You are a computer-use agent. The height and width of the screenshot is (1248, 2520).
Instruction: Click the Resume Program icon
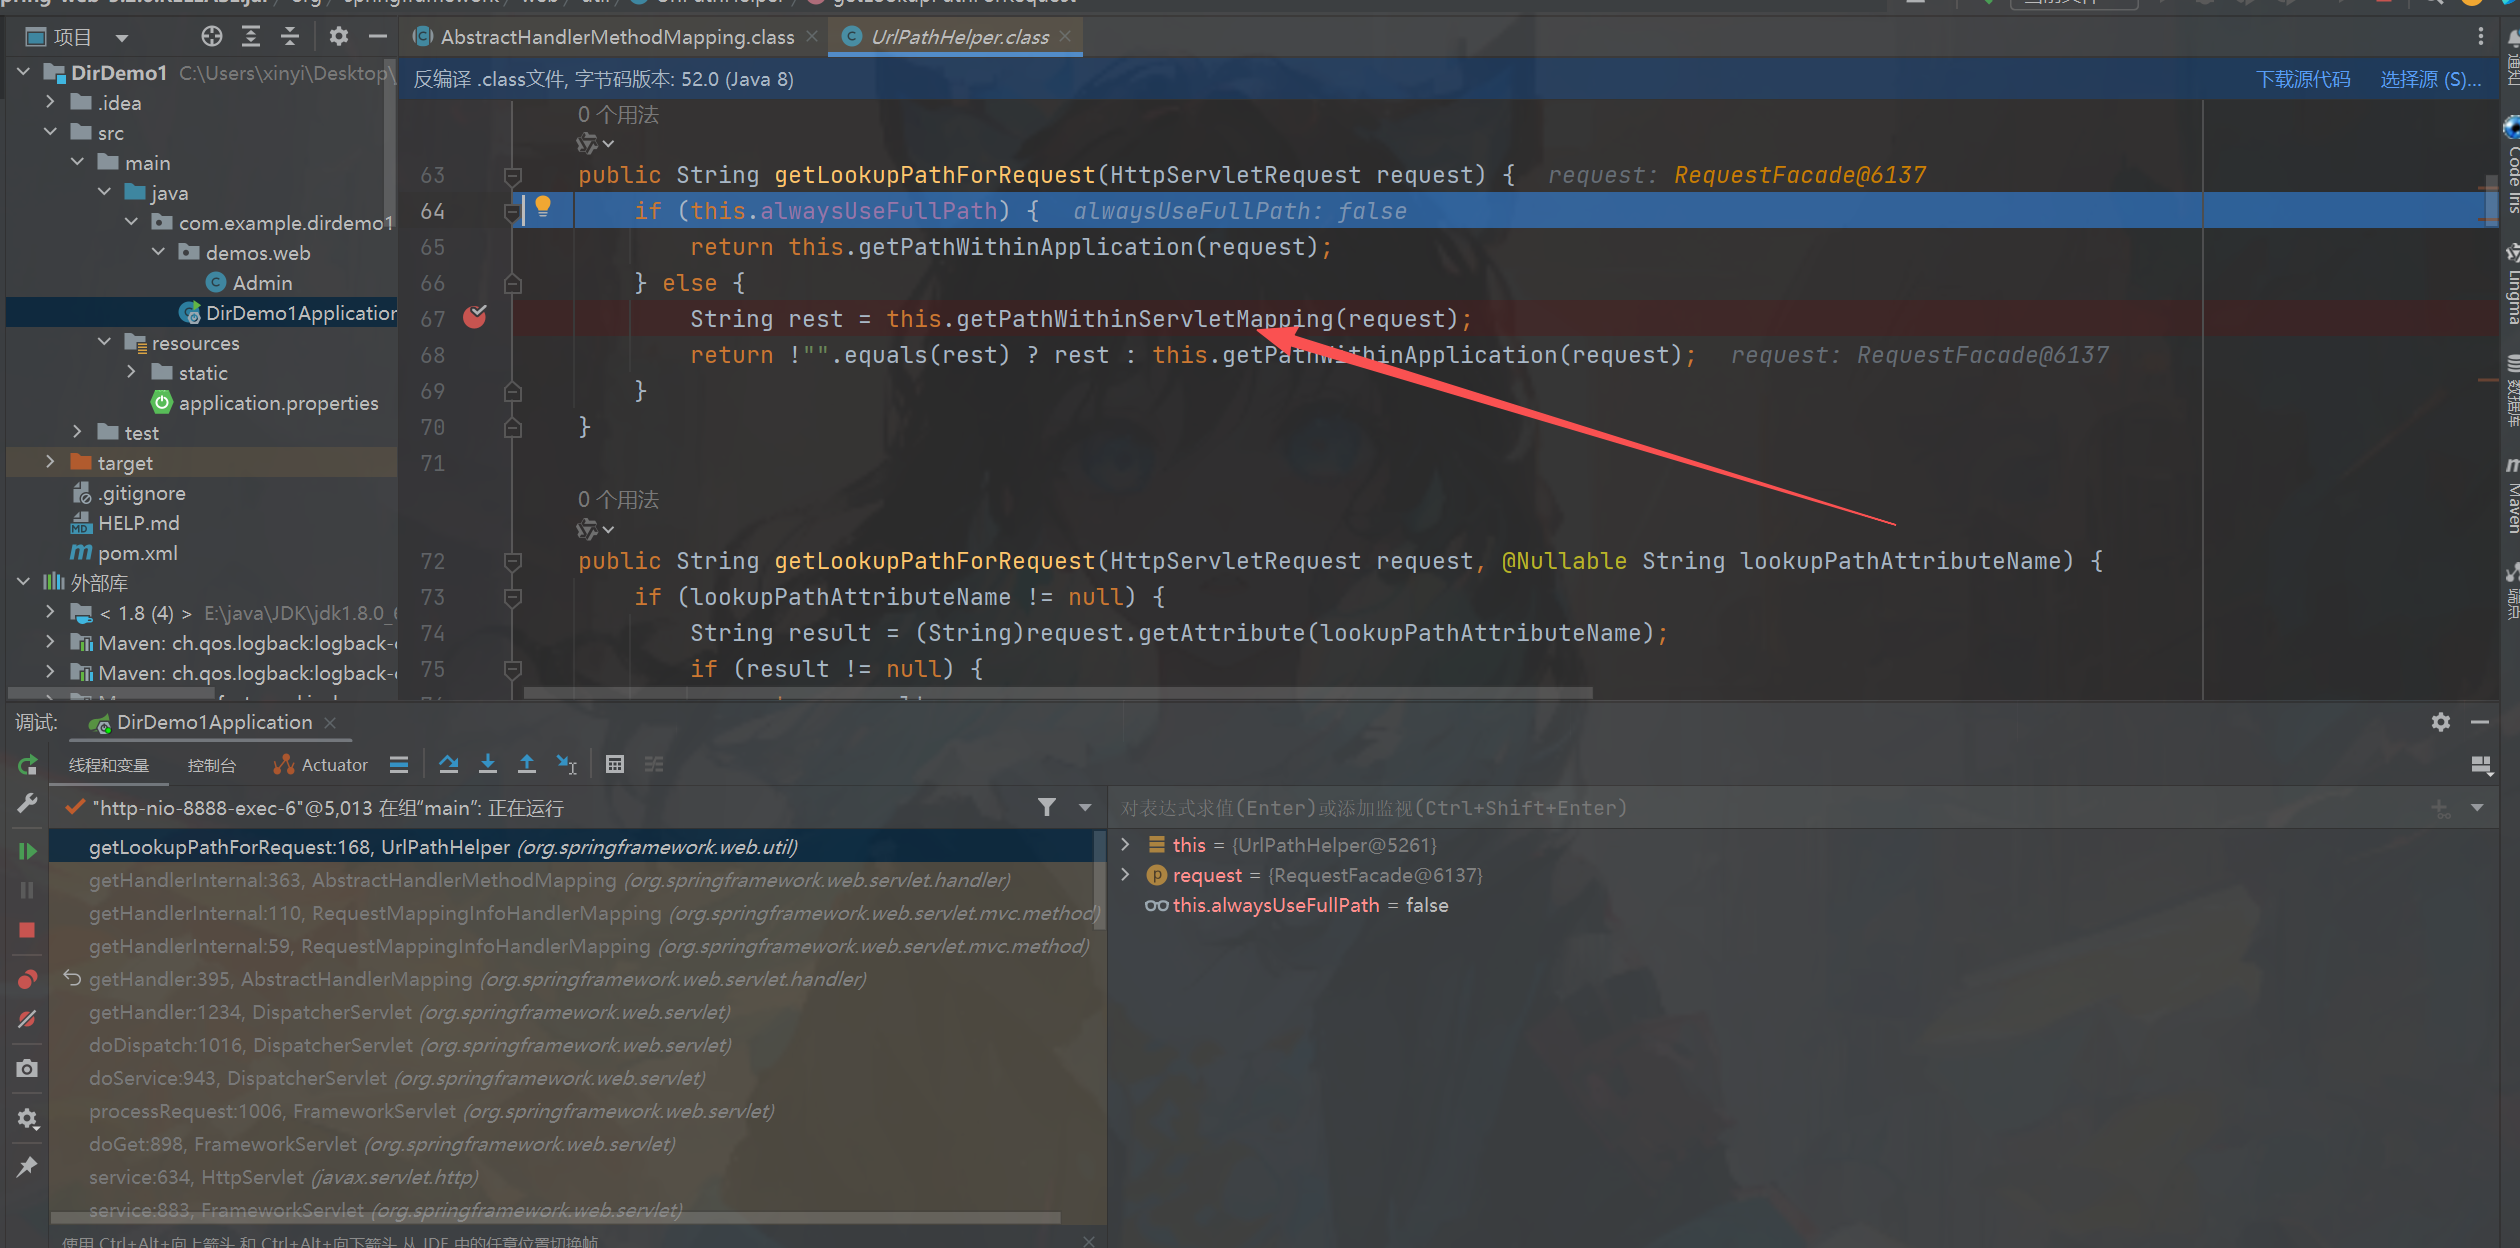point(27,851)
